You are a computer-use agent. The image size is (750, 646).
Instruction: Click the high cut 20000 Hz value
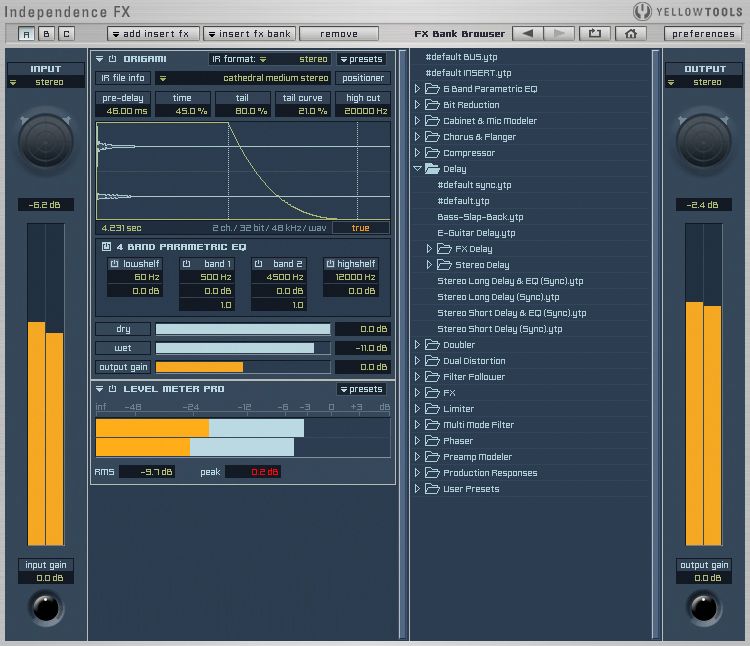[x=363, y=111]
